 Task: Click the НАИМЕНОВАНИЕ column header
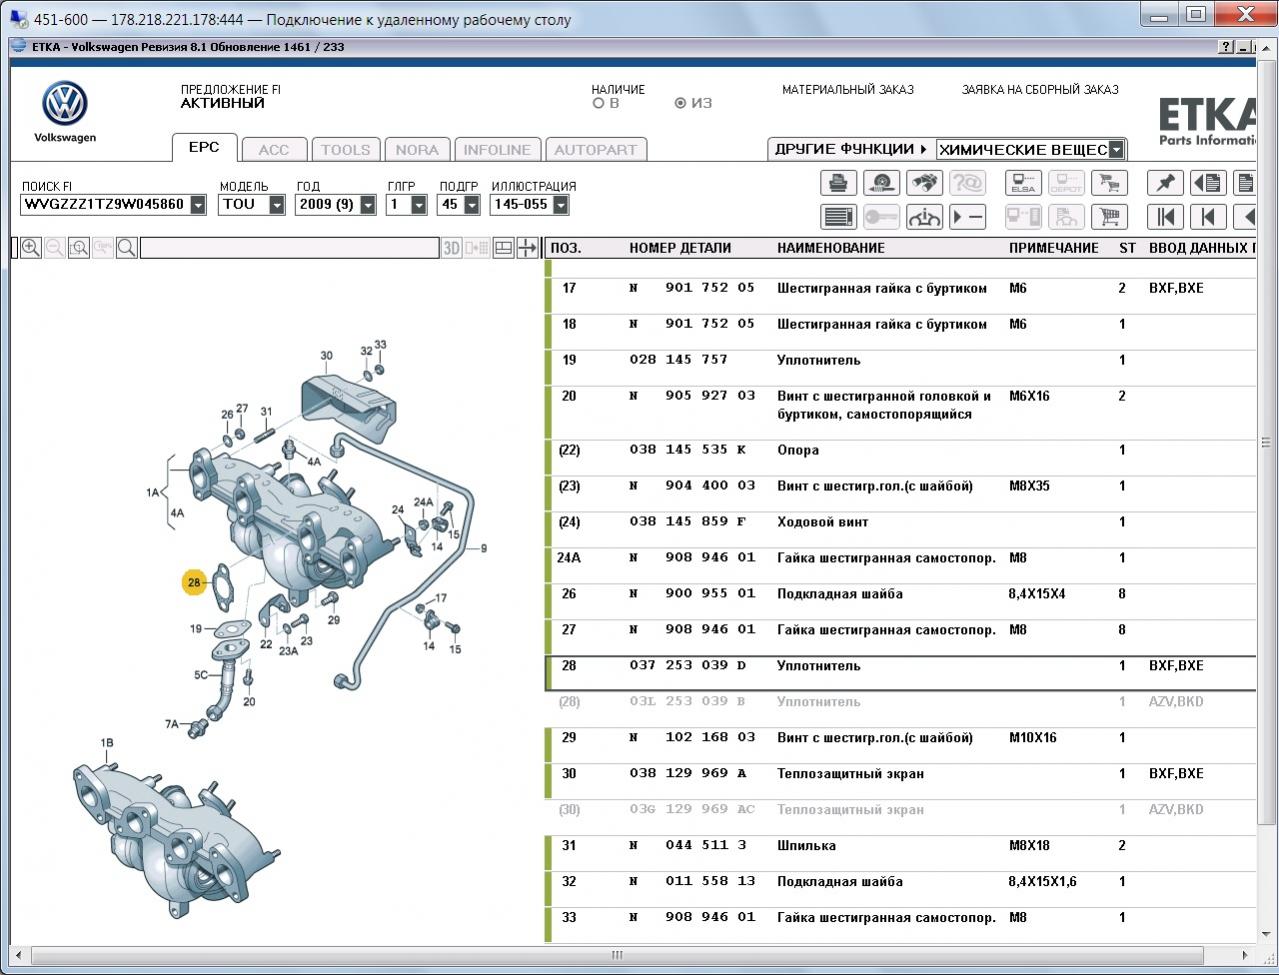coord(831,248)
